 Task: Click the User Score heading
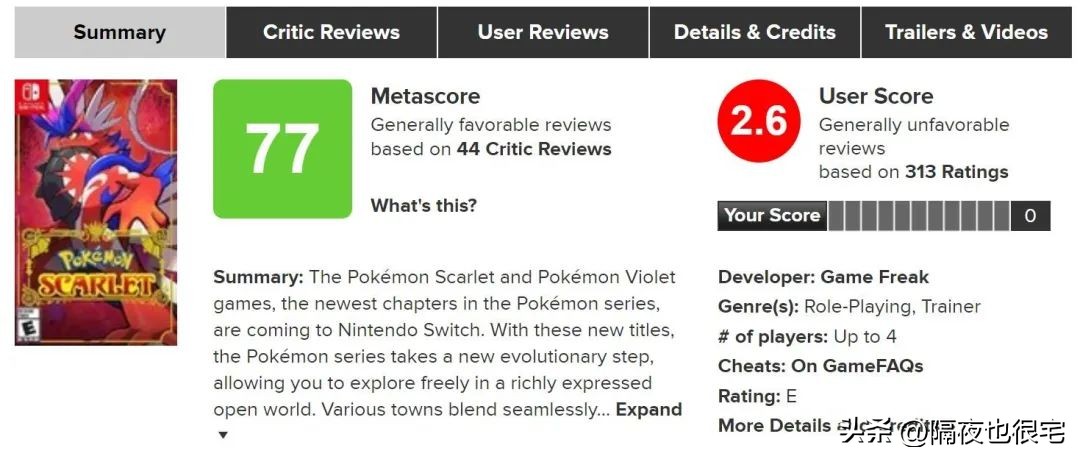click(x=876, y=97)
